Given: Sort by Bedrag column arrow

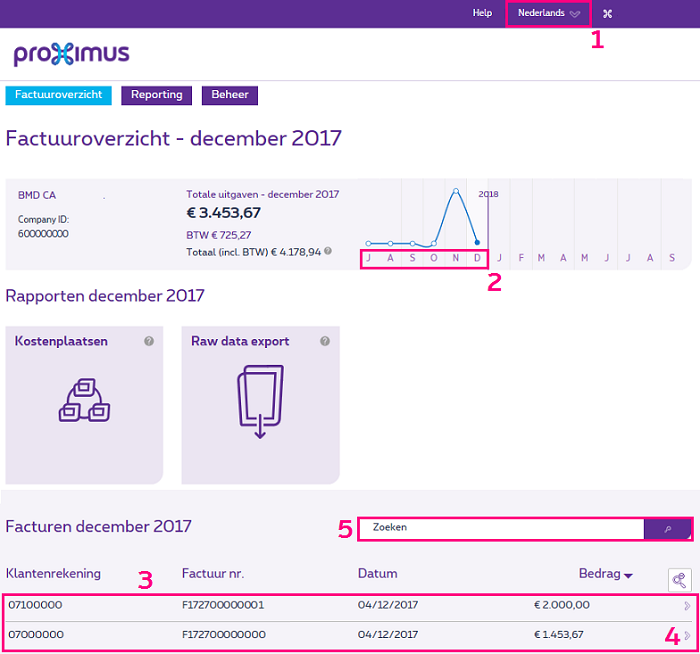Looking at the screenshot, I should [628, 575].
